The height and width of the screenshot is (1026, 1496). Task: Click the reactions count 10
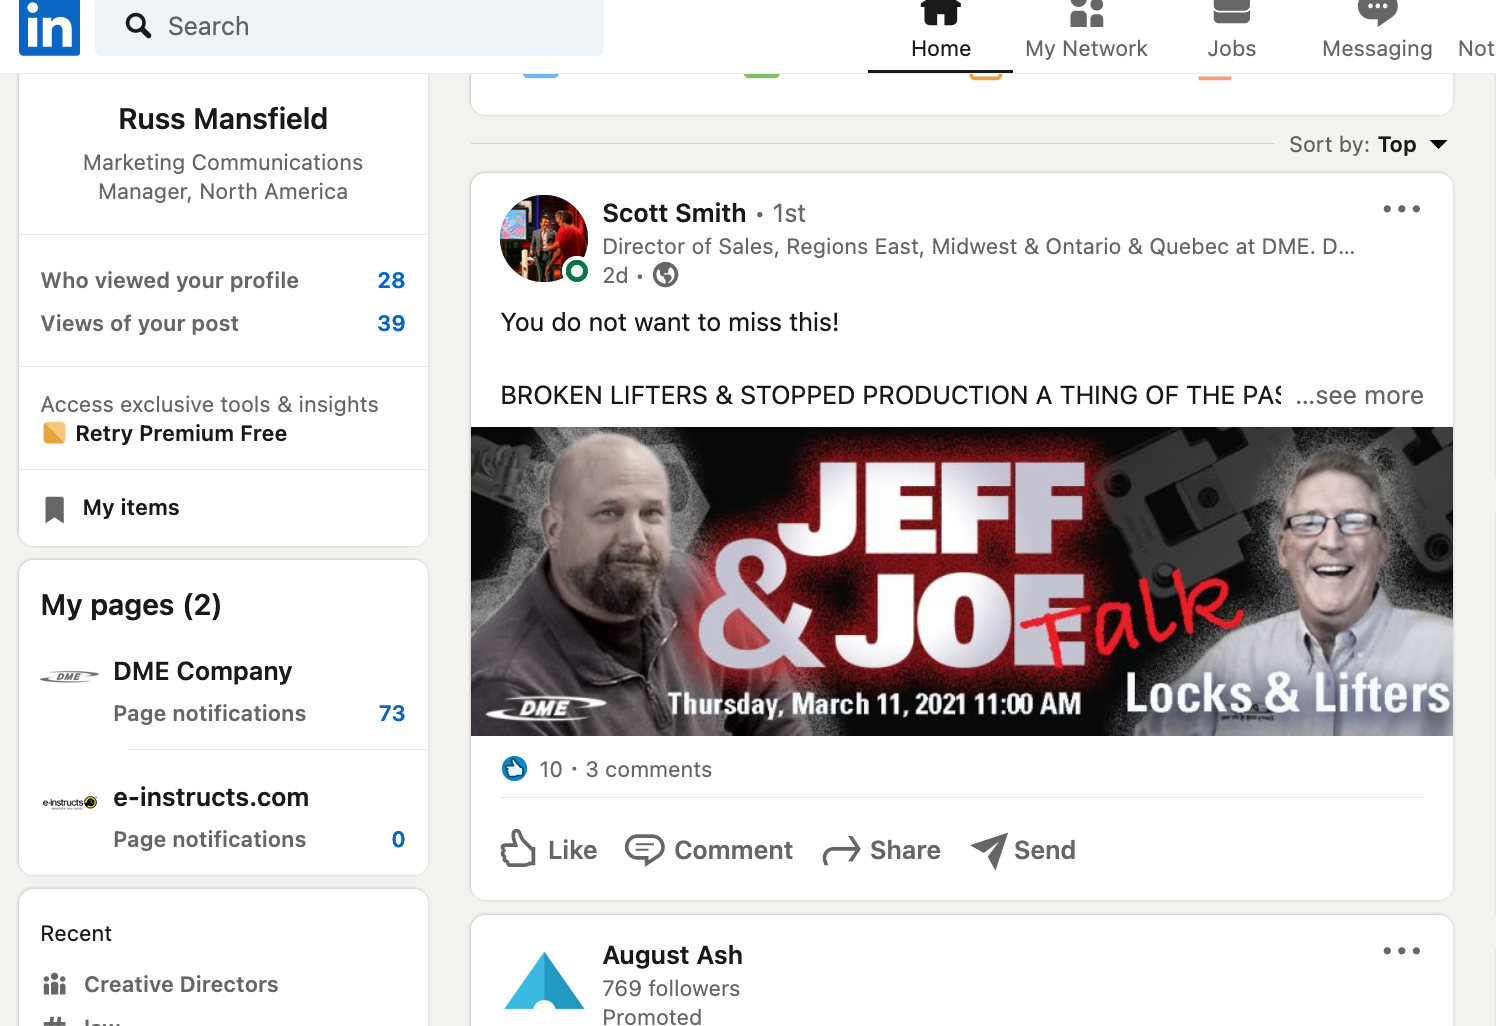tap(551, 769)
